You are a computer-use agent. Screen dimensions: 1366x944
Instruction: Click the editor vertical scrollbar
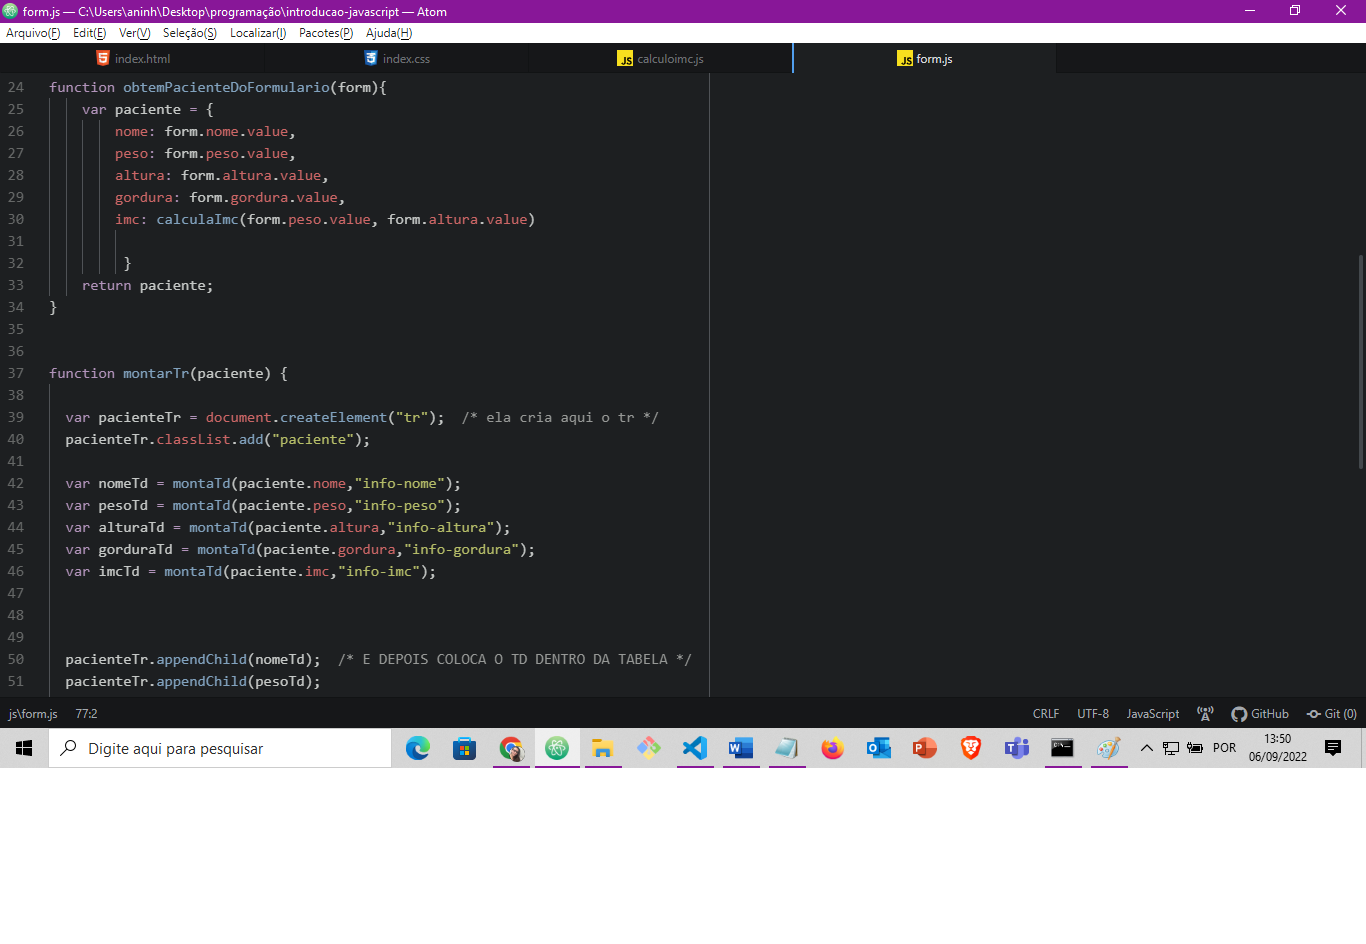(x=1361, y=362)
